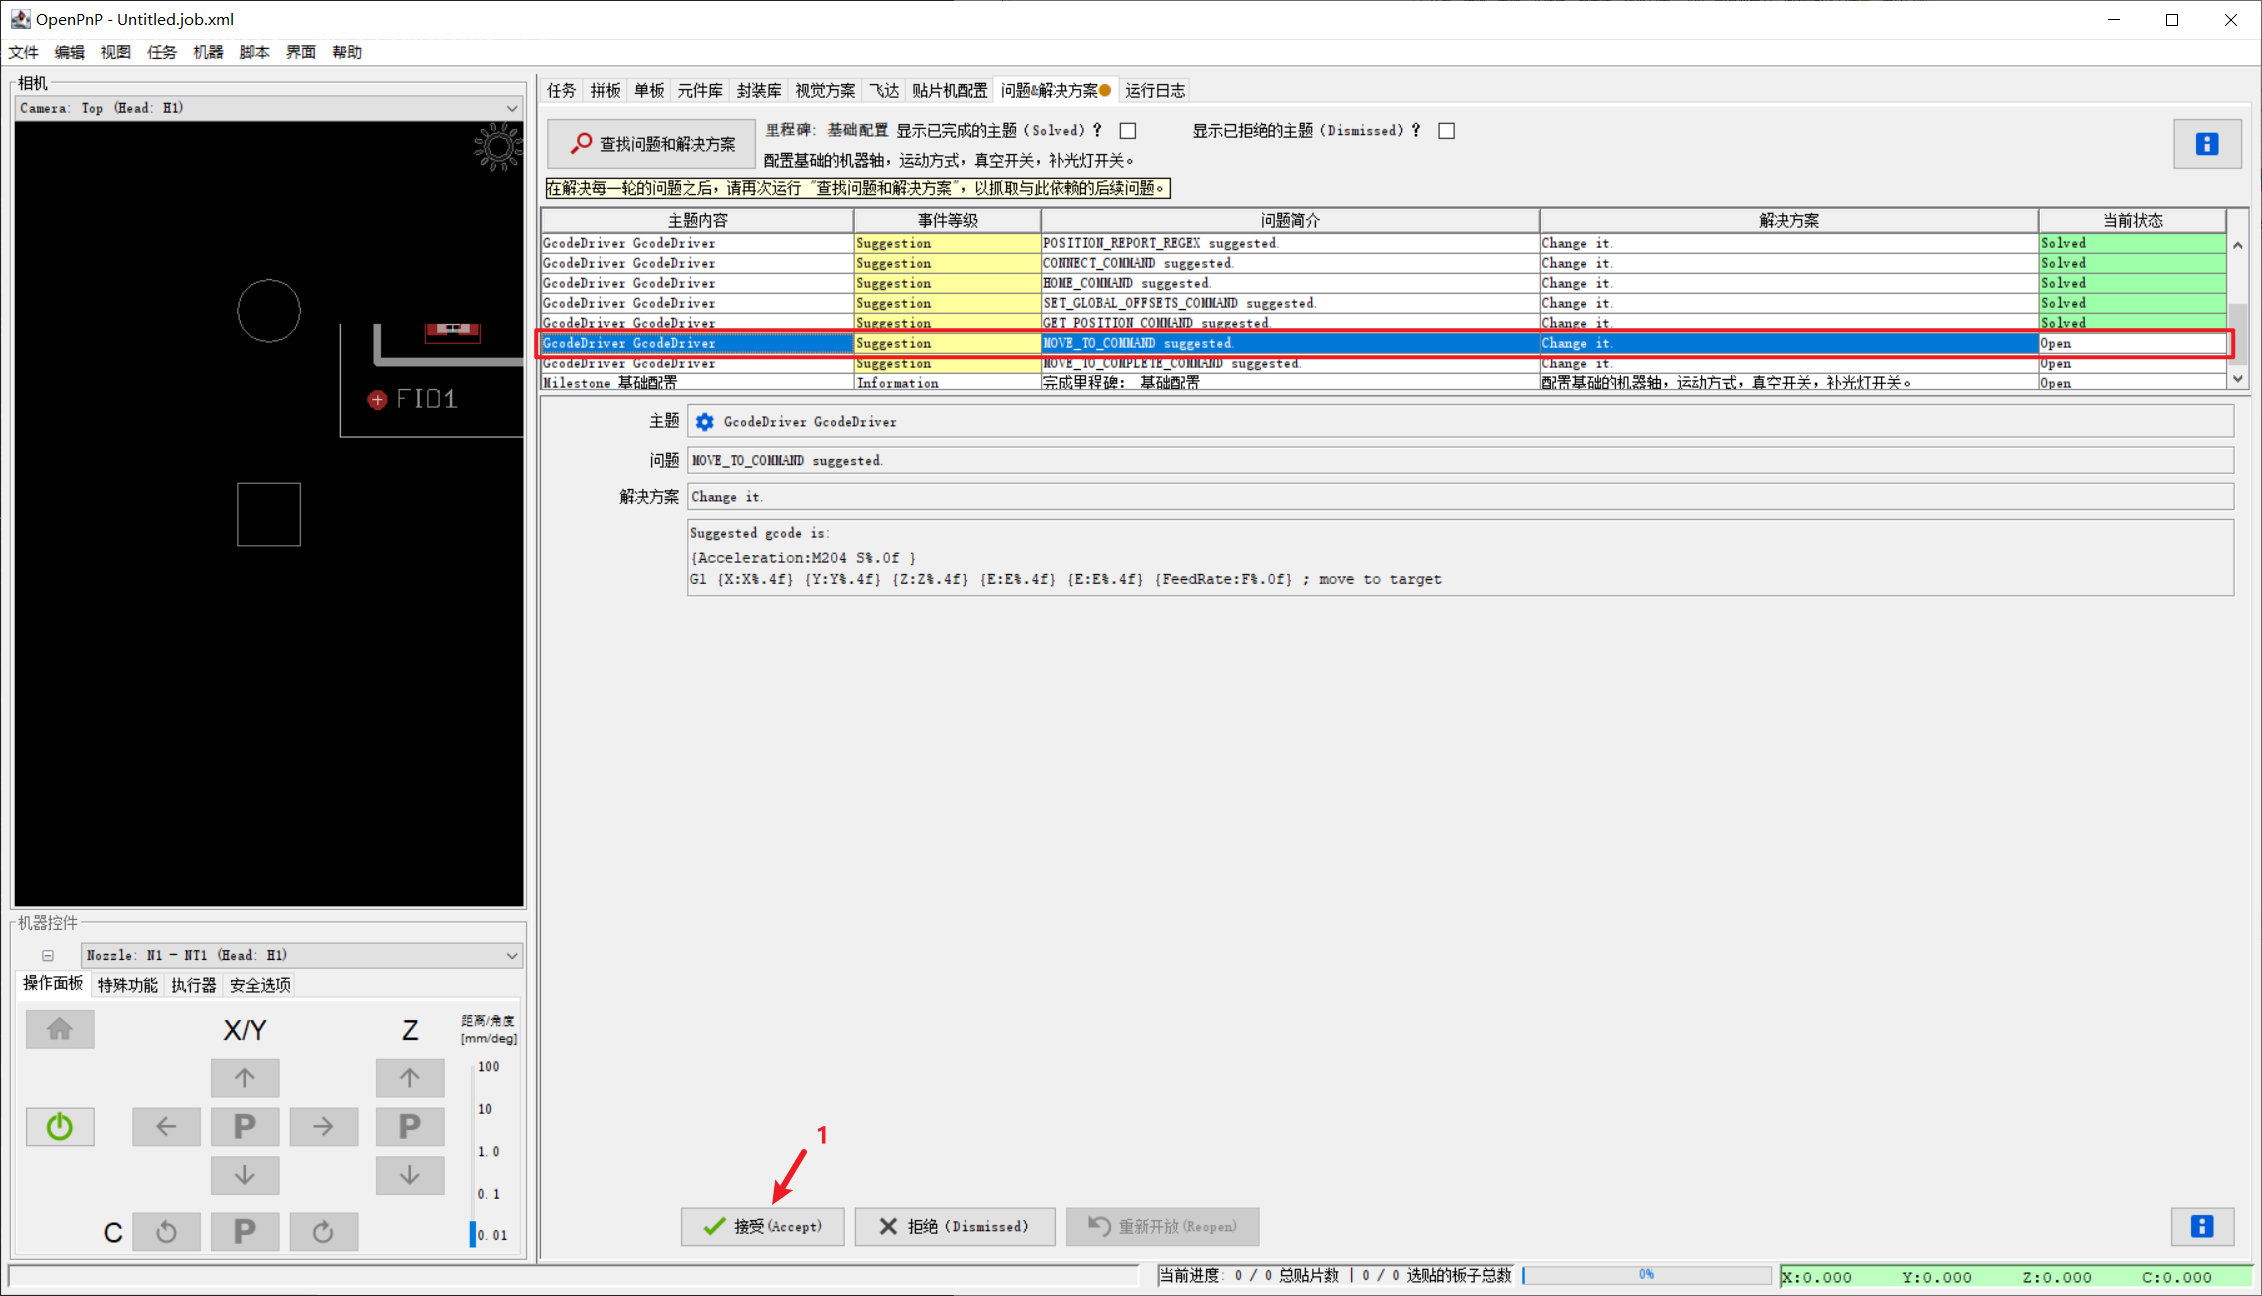Rotate C axis counterclockwise

click(166, 1231)
